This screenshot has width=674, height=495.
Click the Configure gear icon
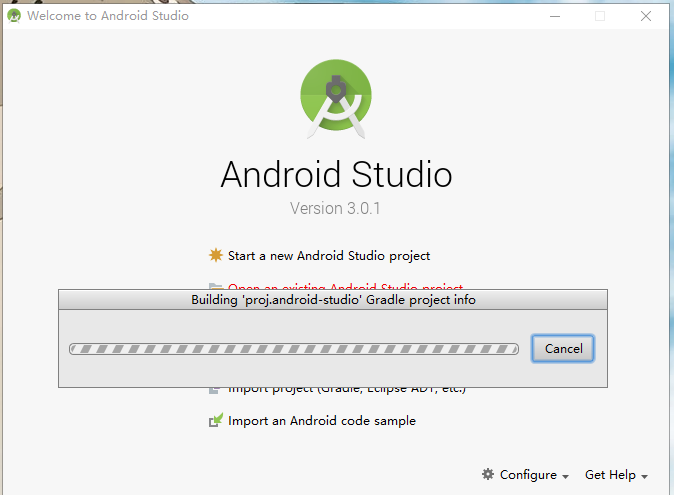click(488, 474)
